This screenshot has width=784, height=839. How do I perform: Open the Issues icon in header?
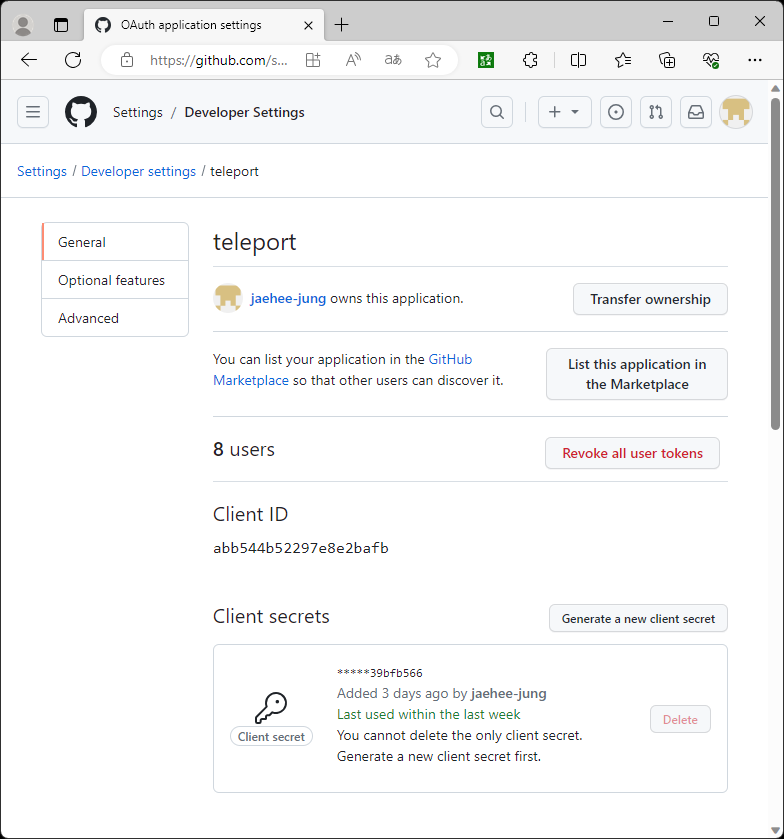(x=616, y=112)
